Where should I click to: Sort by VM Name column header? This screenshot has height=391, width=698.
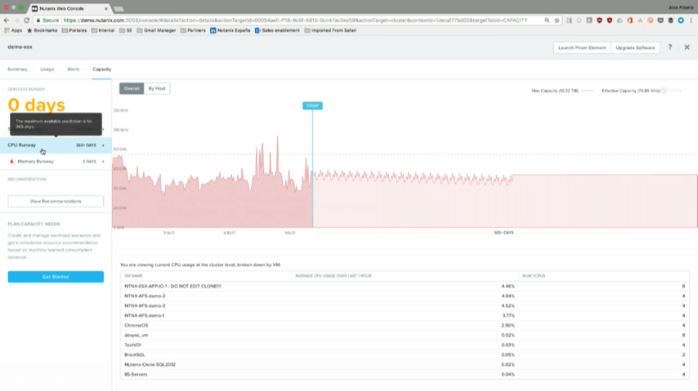(133, 276)
